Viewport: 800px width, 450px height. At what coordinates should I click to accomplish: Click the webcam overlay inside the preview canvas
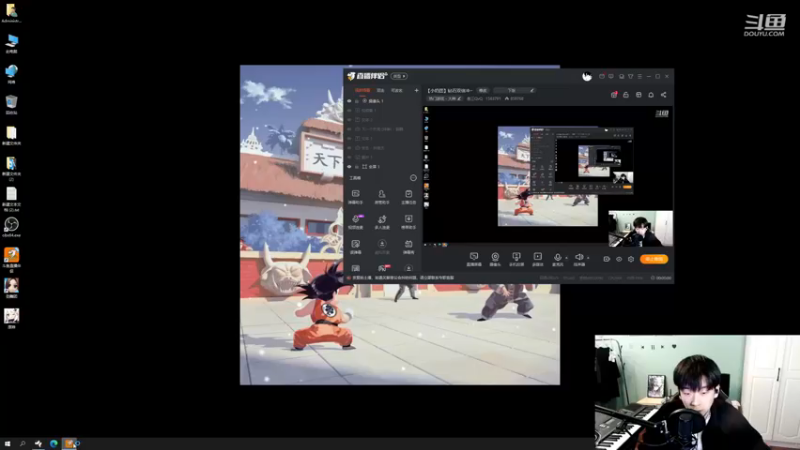(640, 229)
